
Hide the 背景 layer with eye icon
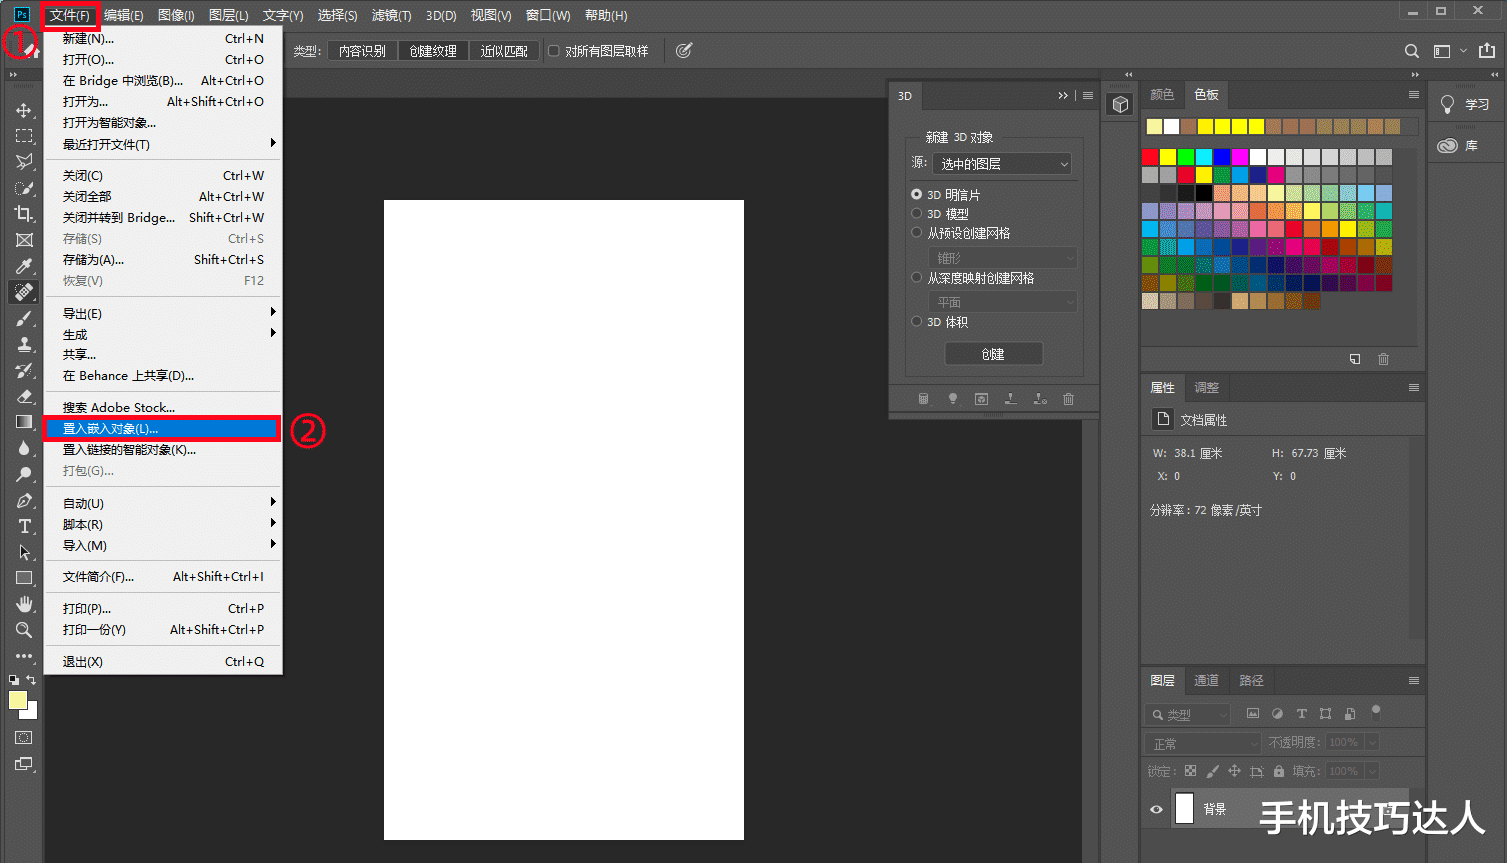1156,809
